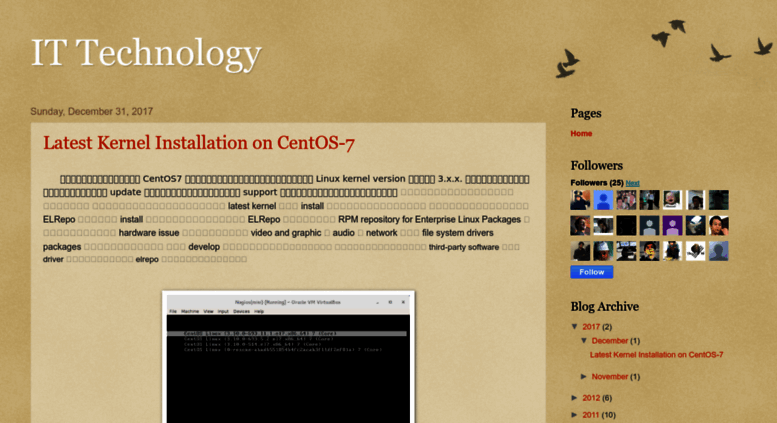Open Latest Kernel Installation entry in Blog Archive
Screen dimensions: 777x423
point(657,355)
